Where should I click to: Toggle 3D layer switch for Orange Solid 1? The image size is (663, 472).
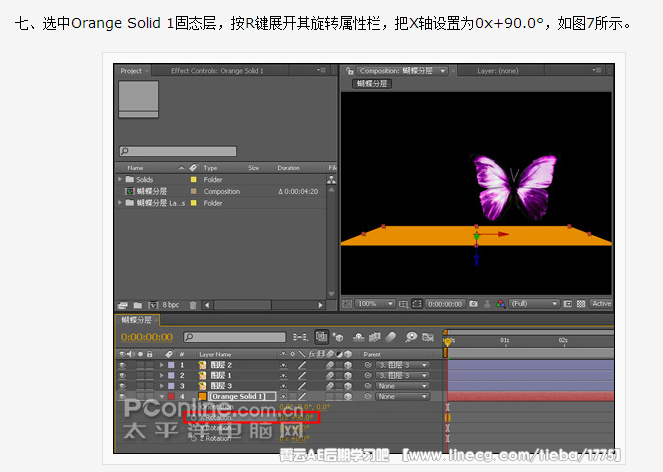348,397
